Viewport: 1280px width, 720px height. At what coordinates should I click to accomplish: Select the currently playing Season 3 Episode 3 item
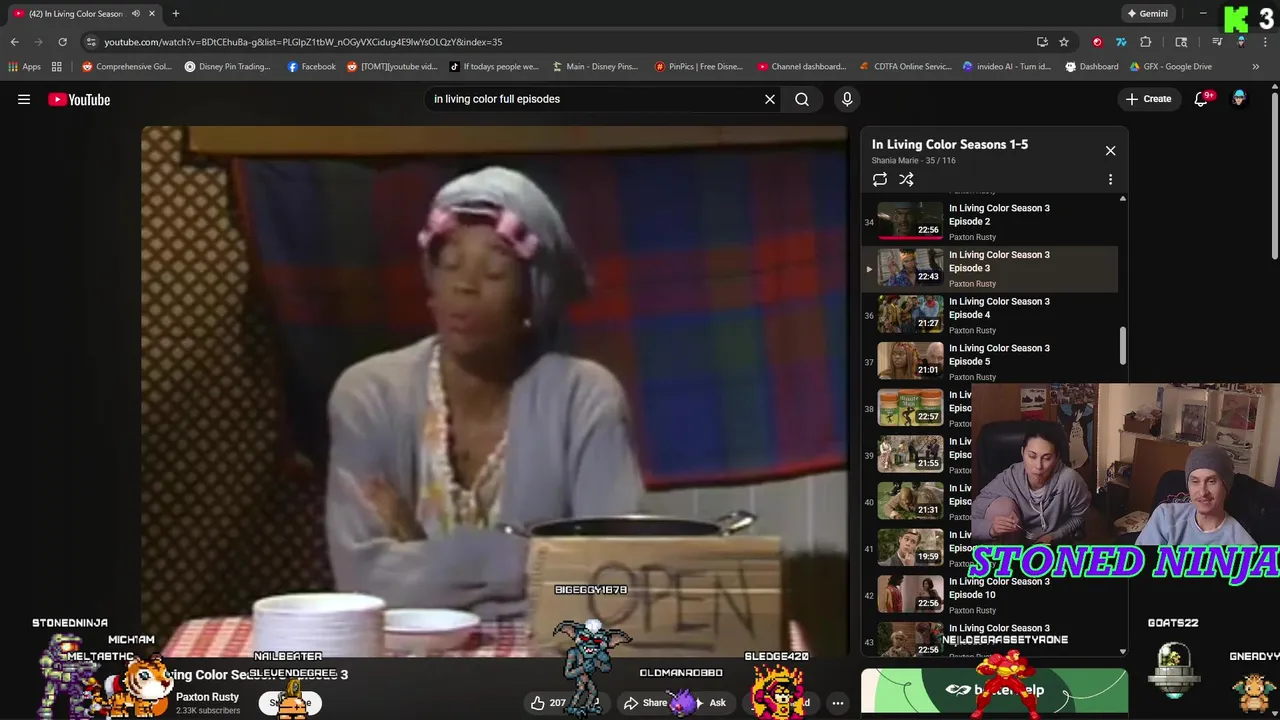[990, 269]
